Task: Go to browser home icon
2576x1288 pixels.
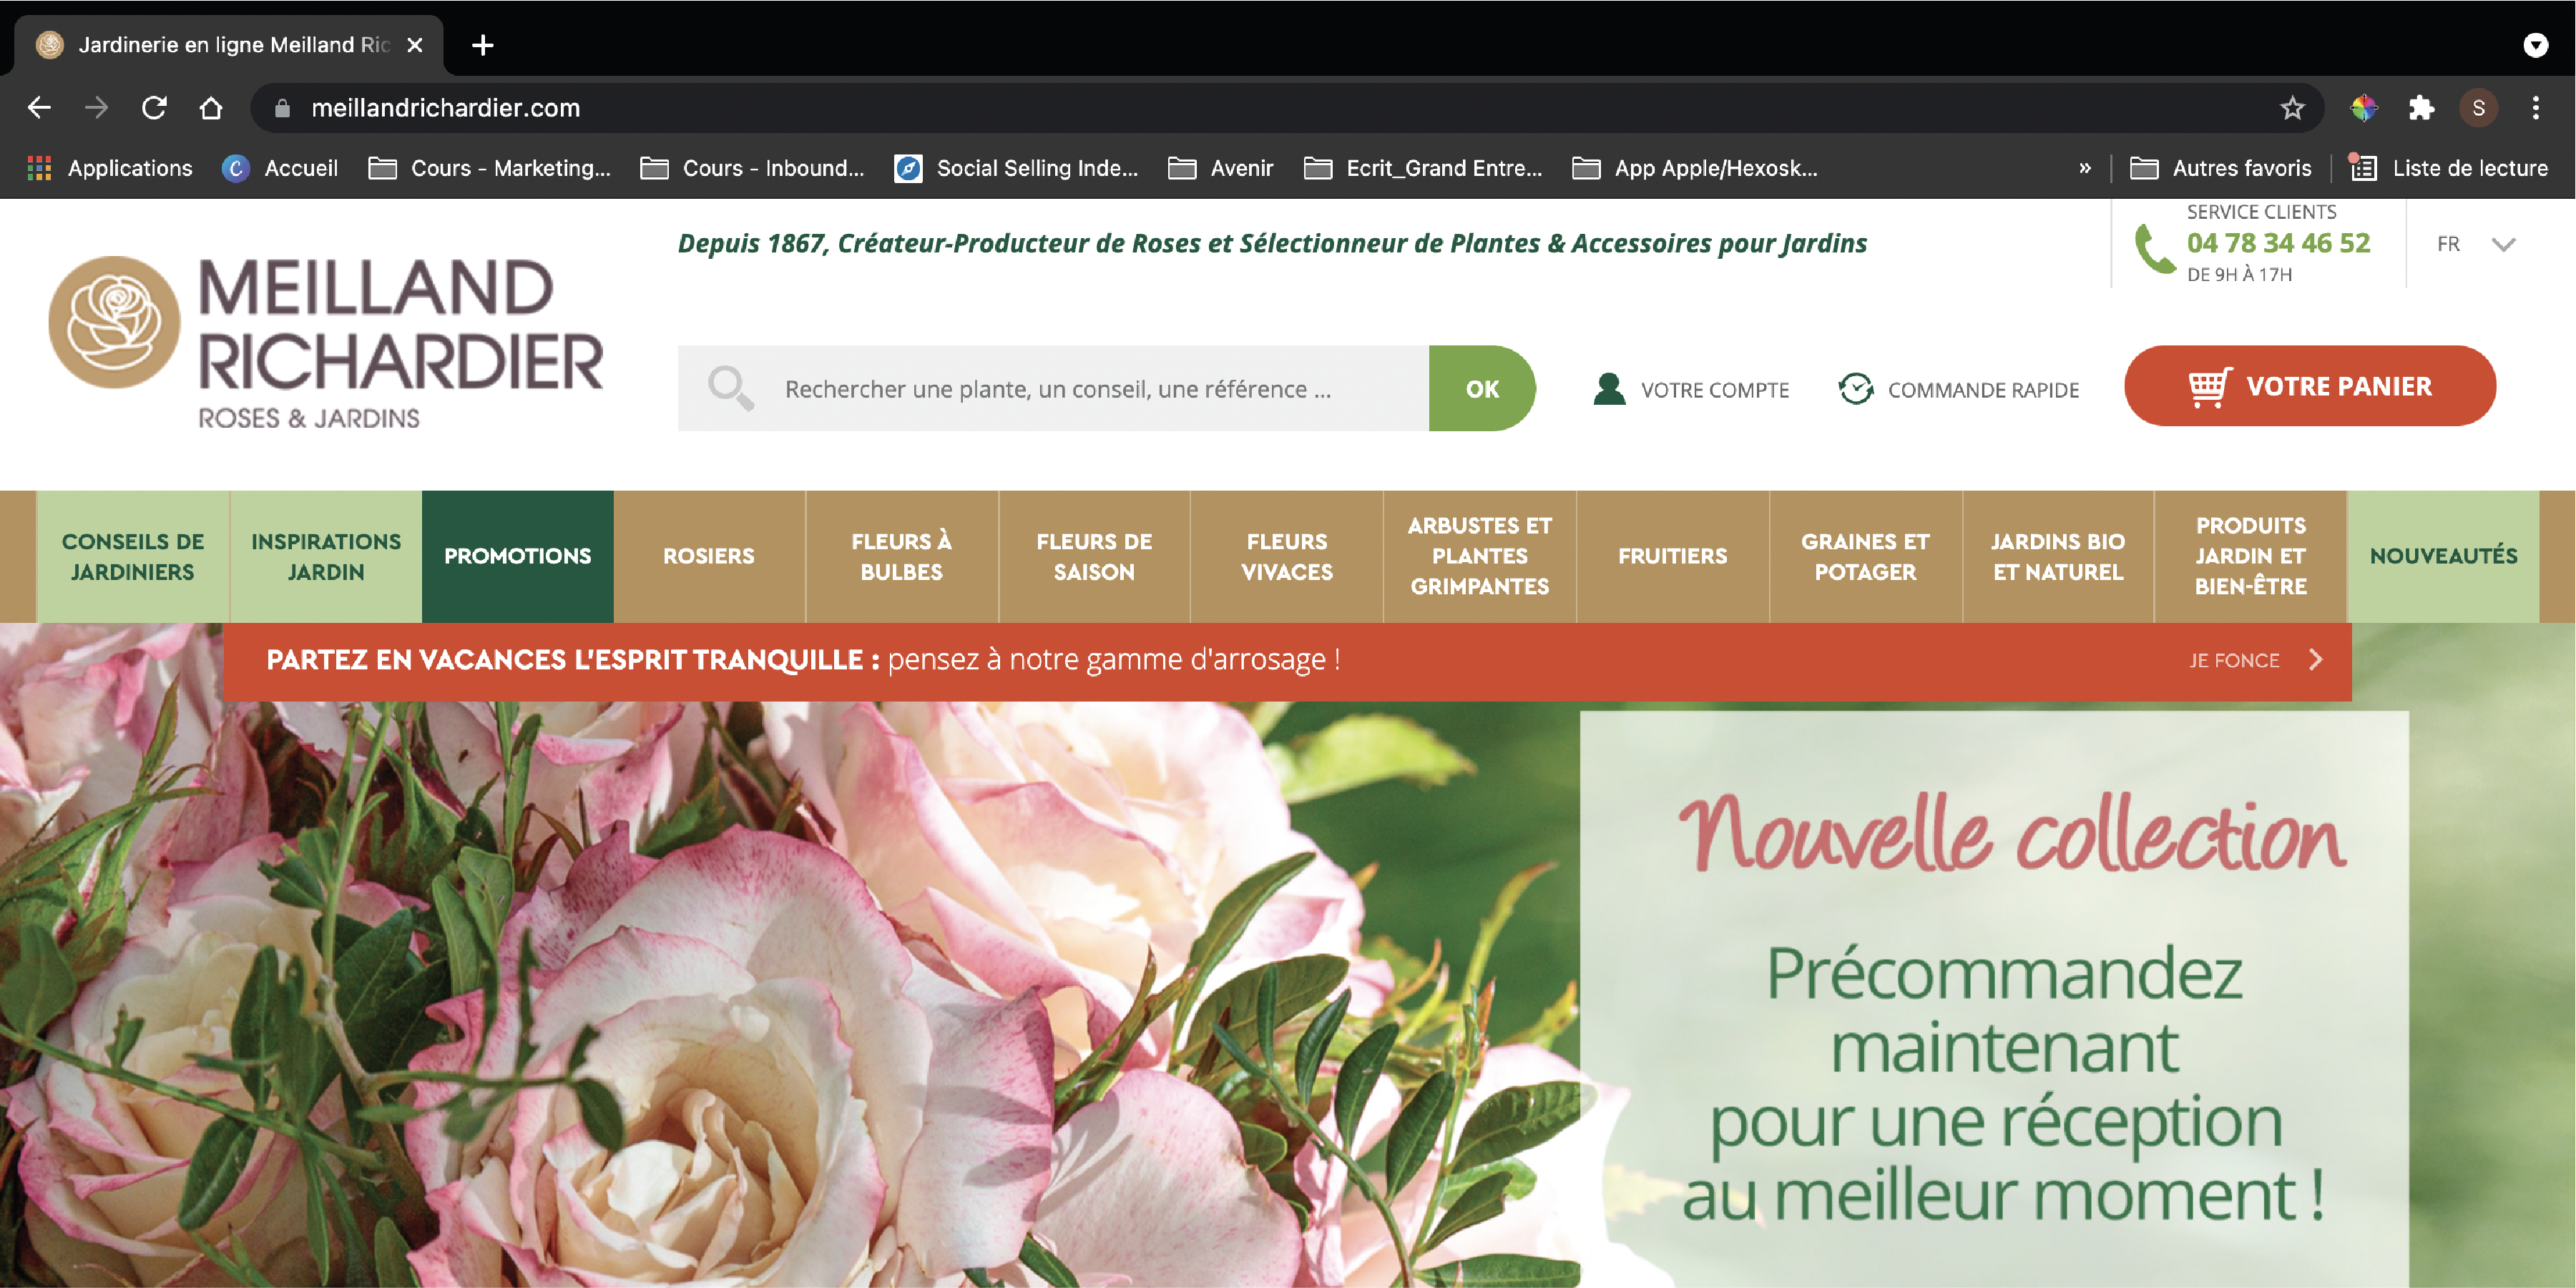Action: (211, 108)
